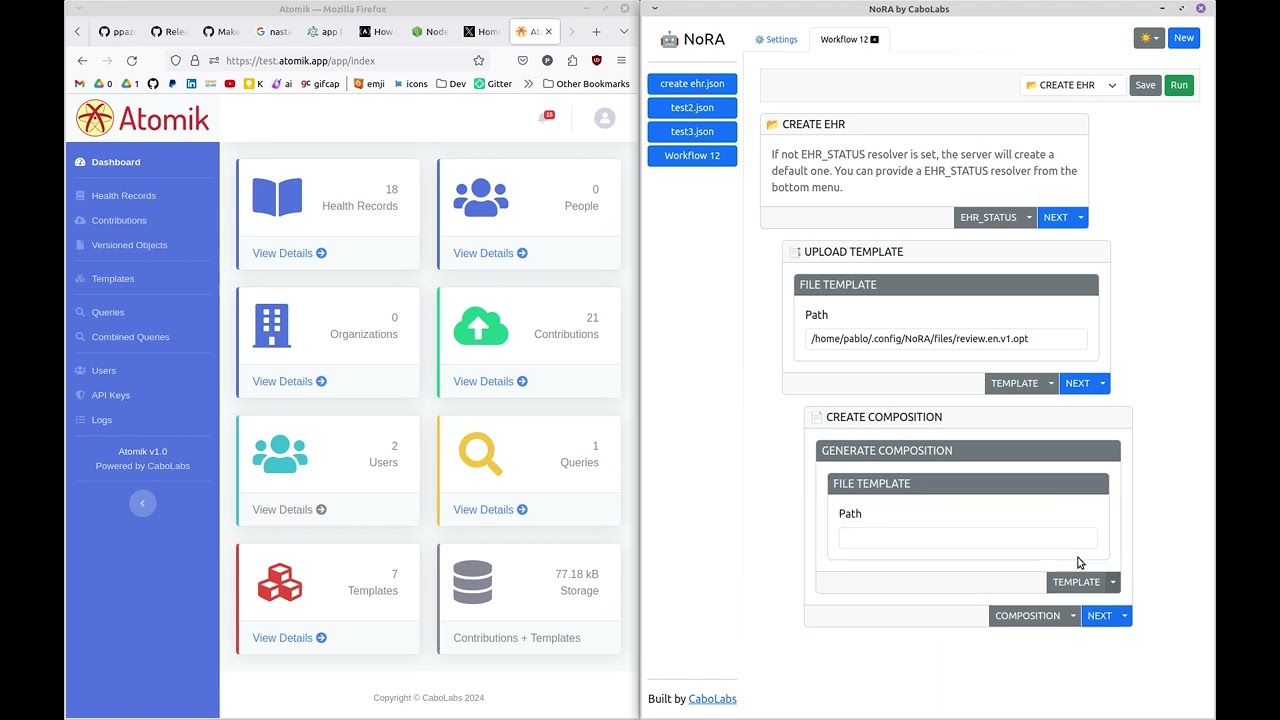Click the Storage database icon

click(472, 582)
